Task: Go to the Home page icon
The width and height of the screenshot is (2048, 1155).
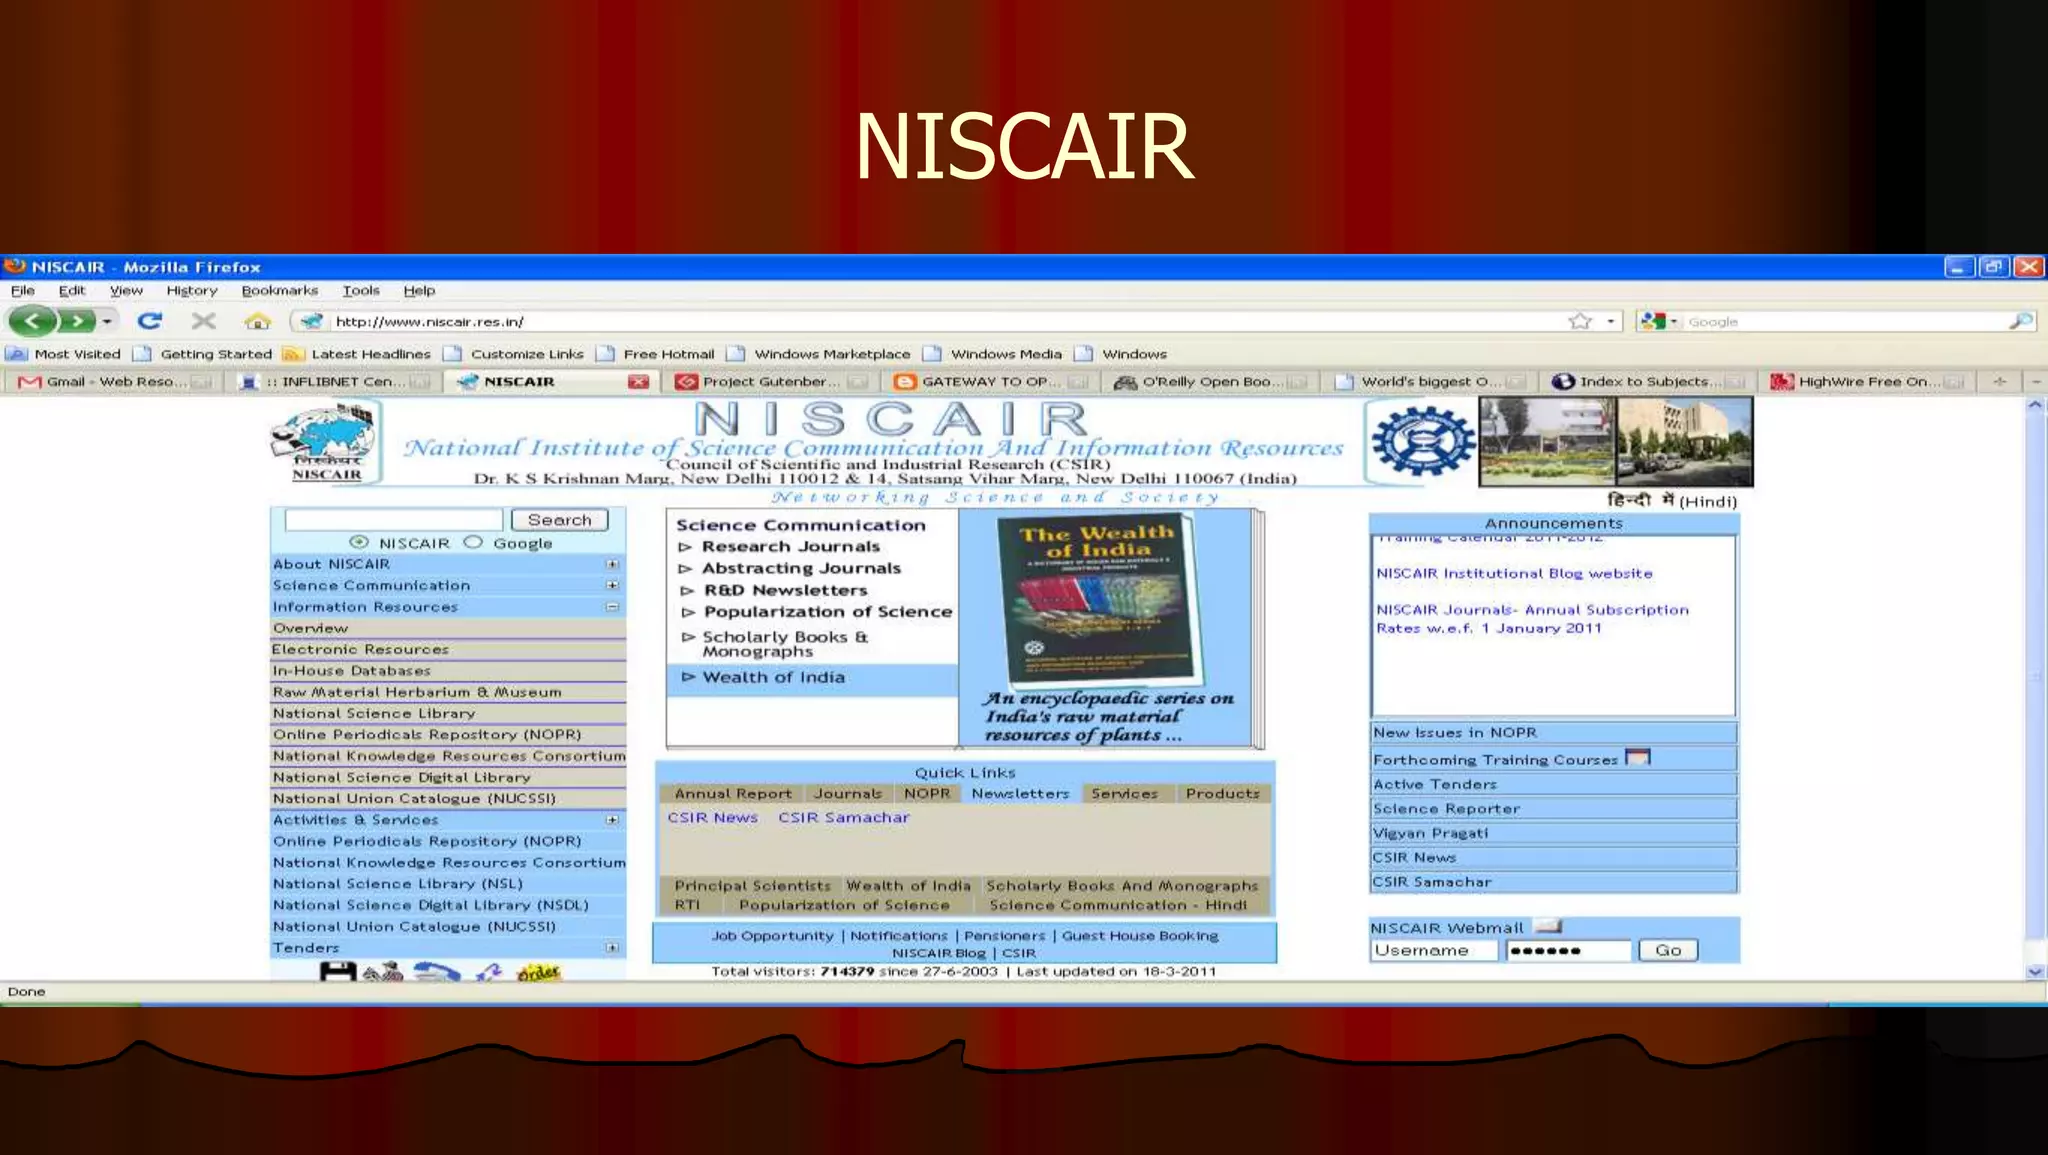Action: 258,321
